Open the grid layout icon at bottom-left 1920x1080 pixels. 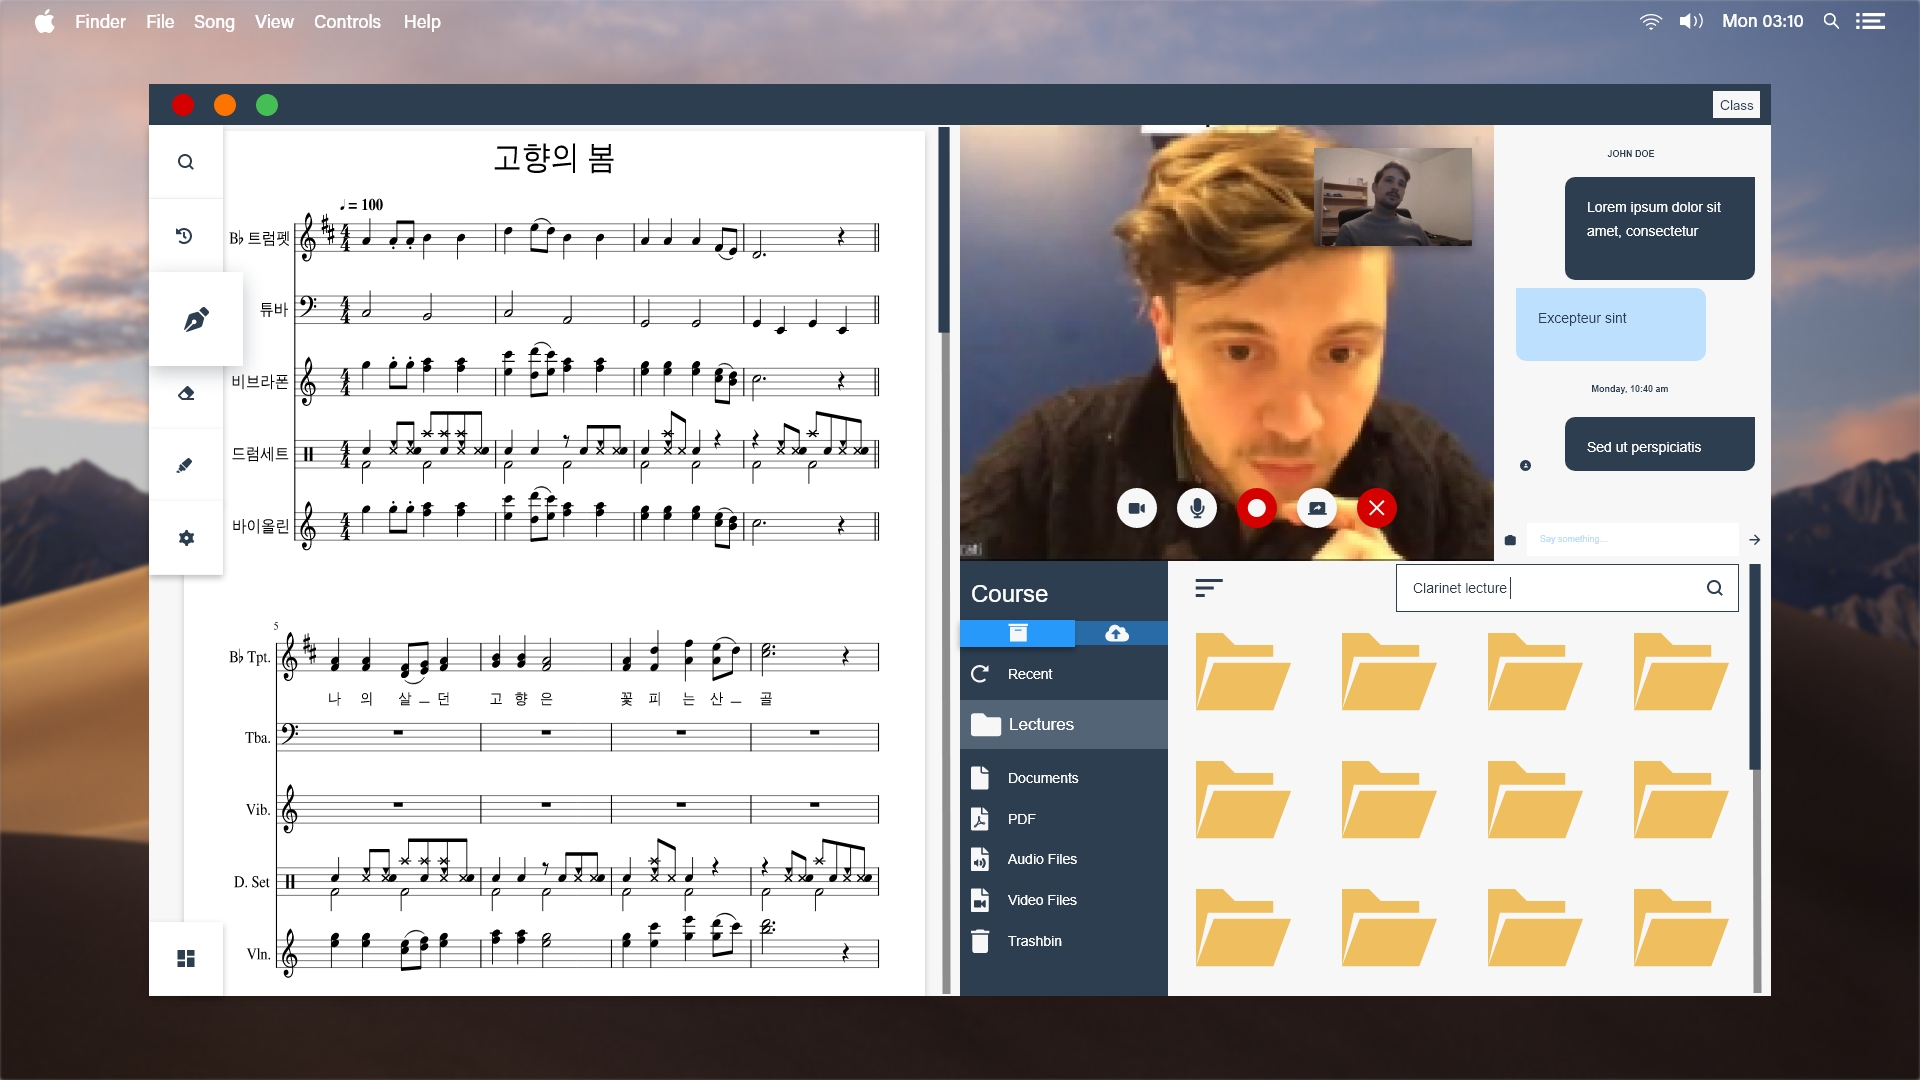click(x=186, y=958)
